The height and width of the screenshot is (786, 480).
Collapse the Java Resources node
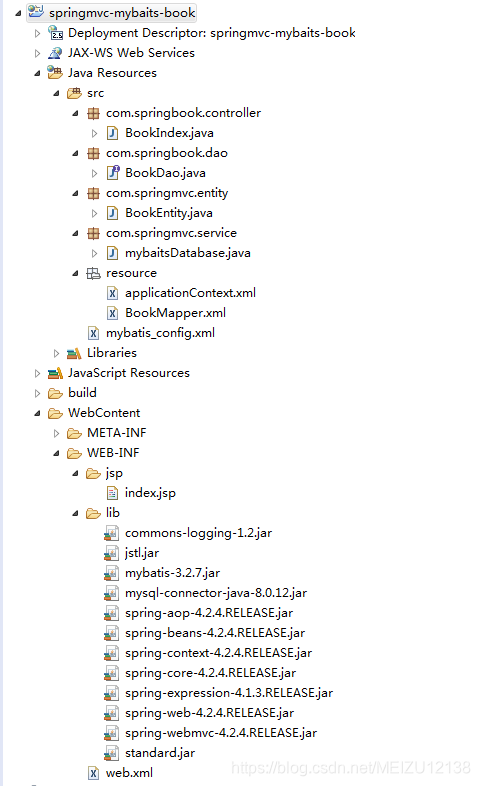[x=38, y=73]
